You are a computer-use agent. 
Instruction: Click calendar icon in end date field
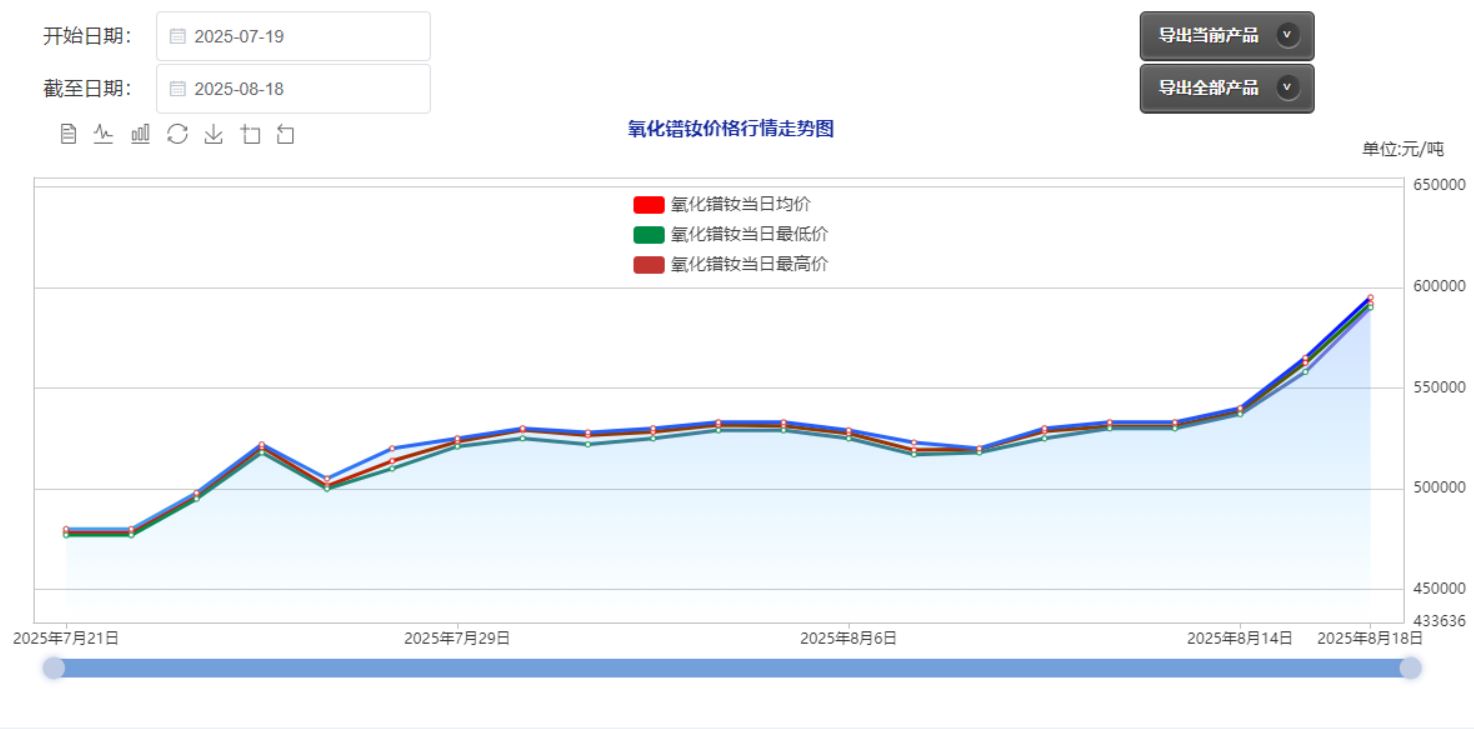[x=178, y=89]
